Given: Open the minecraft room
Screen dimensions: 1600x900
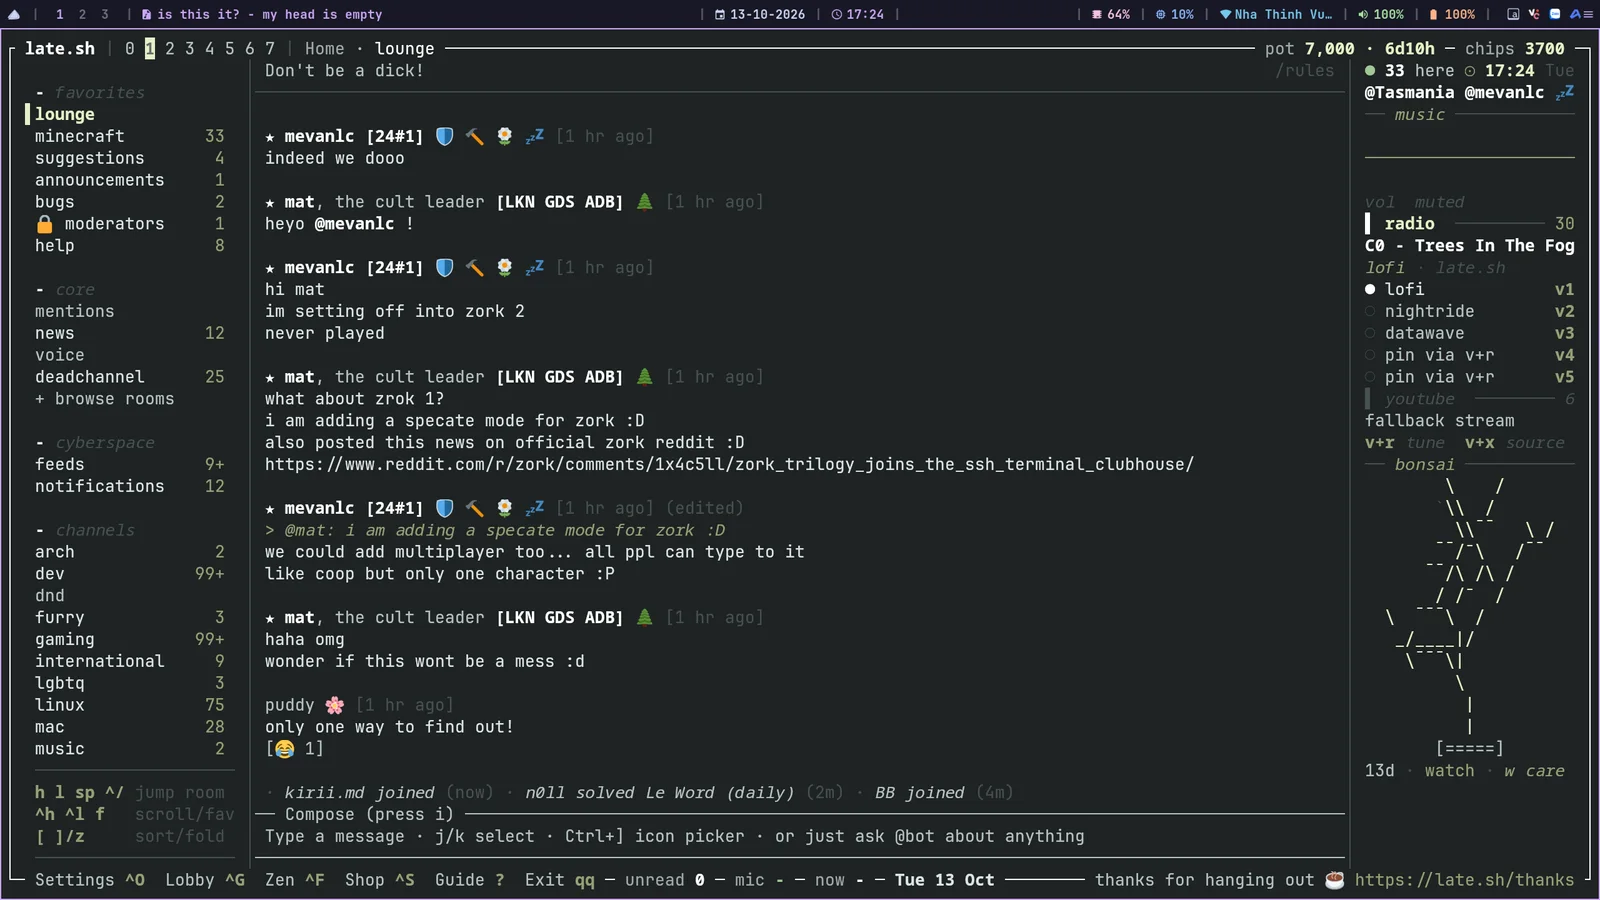Looking at the screenshot, I should pyautogui.click(x=130, y=136).
